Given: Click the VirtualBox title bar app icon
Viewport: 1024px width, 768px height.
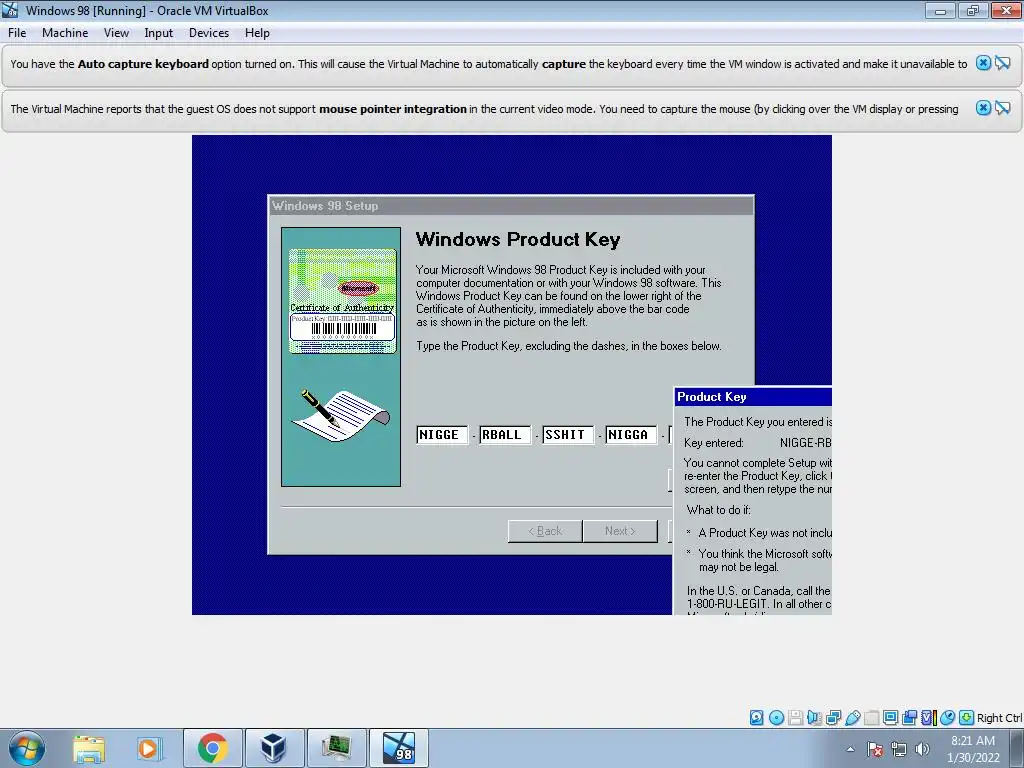Looking at the screenshot, I should pos(10,10).
